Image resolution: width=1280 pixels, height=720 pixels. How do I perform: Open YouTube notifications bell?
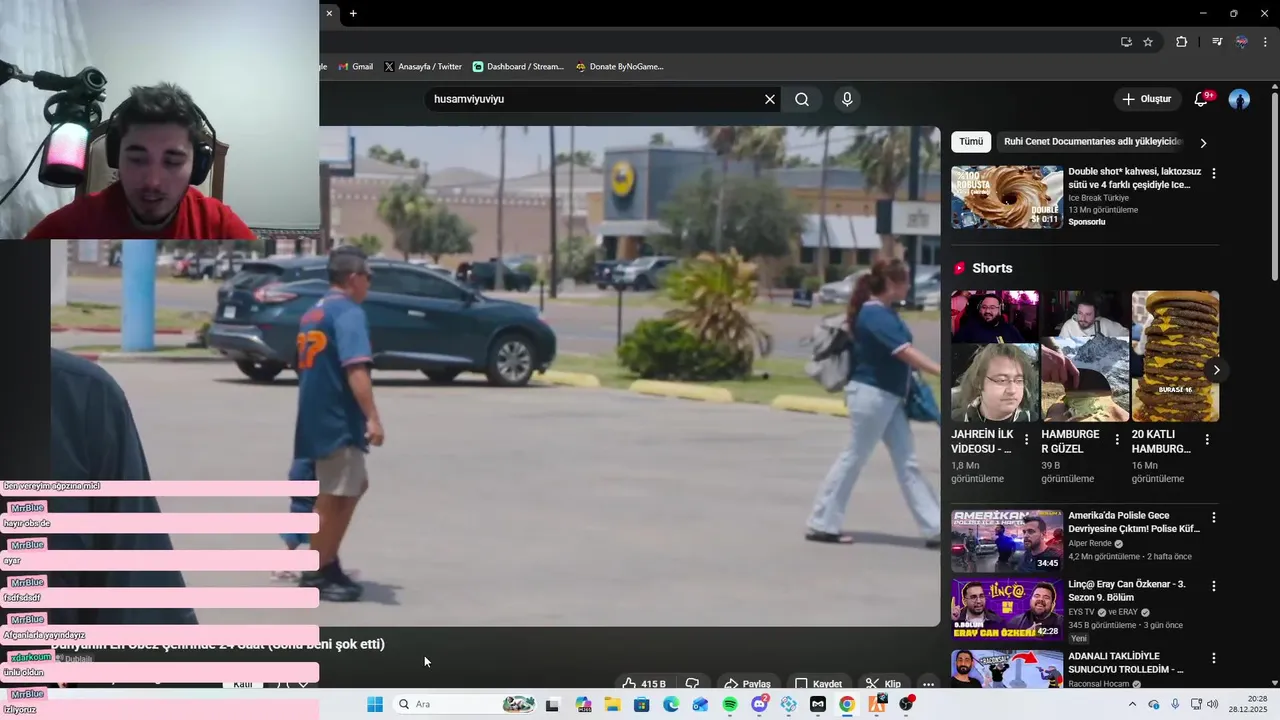(x=1201, y=99)
